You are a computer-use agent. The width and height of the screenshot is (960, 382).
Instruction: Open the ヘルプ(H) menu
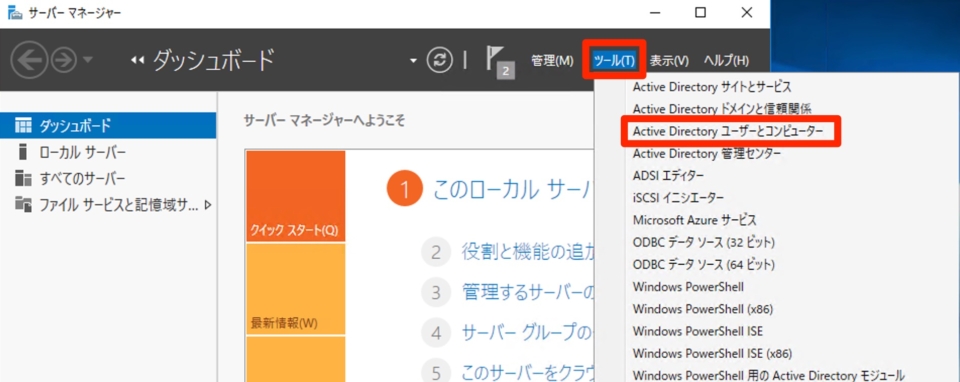point(726,61)
